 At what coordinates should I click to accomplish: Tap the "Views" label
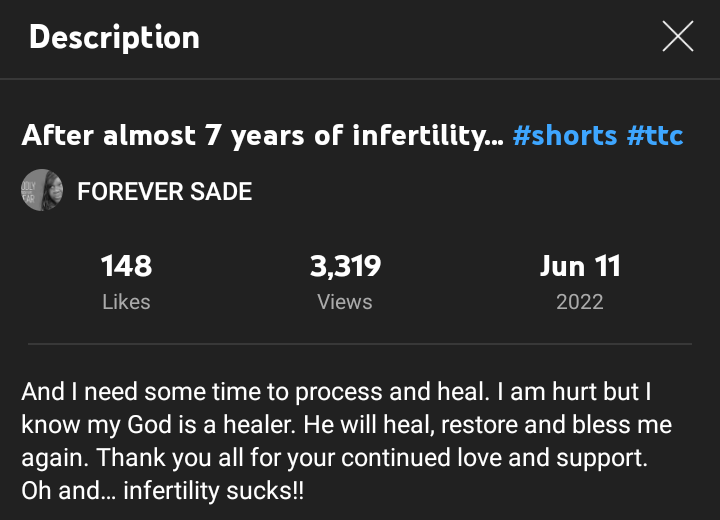point(345,301)
